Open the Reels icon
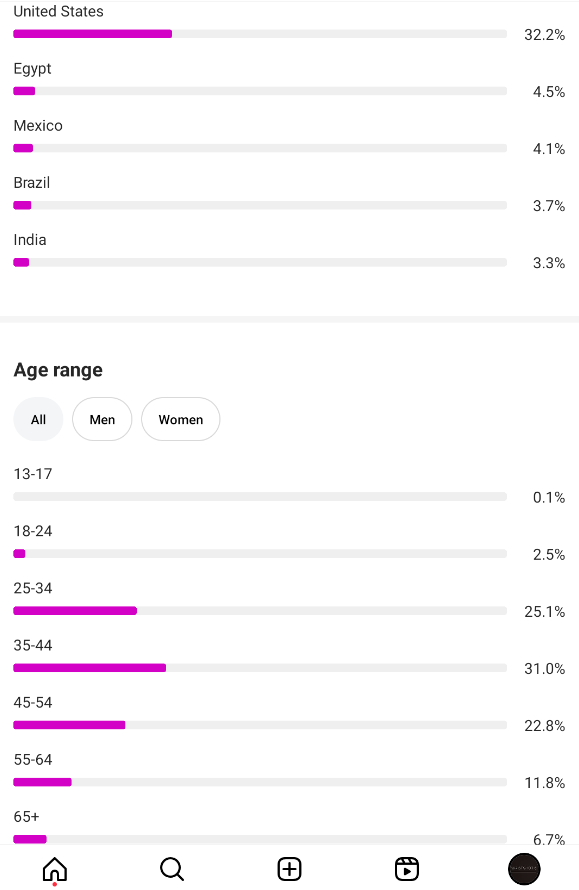579x890 pixels. pyautogui.click(x=407, y=869)
